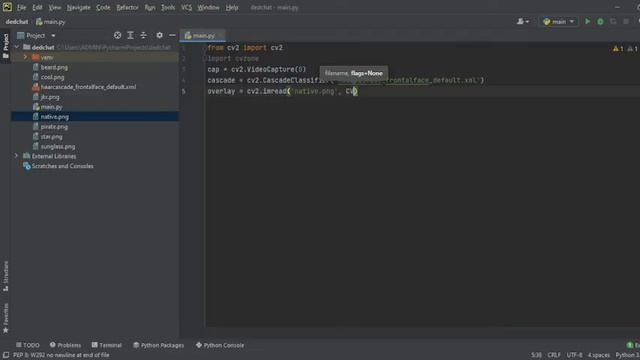
Task: Hide the Project panel with minus icon
Action: tap(172, 36)
